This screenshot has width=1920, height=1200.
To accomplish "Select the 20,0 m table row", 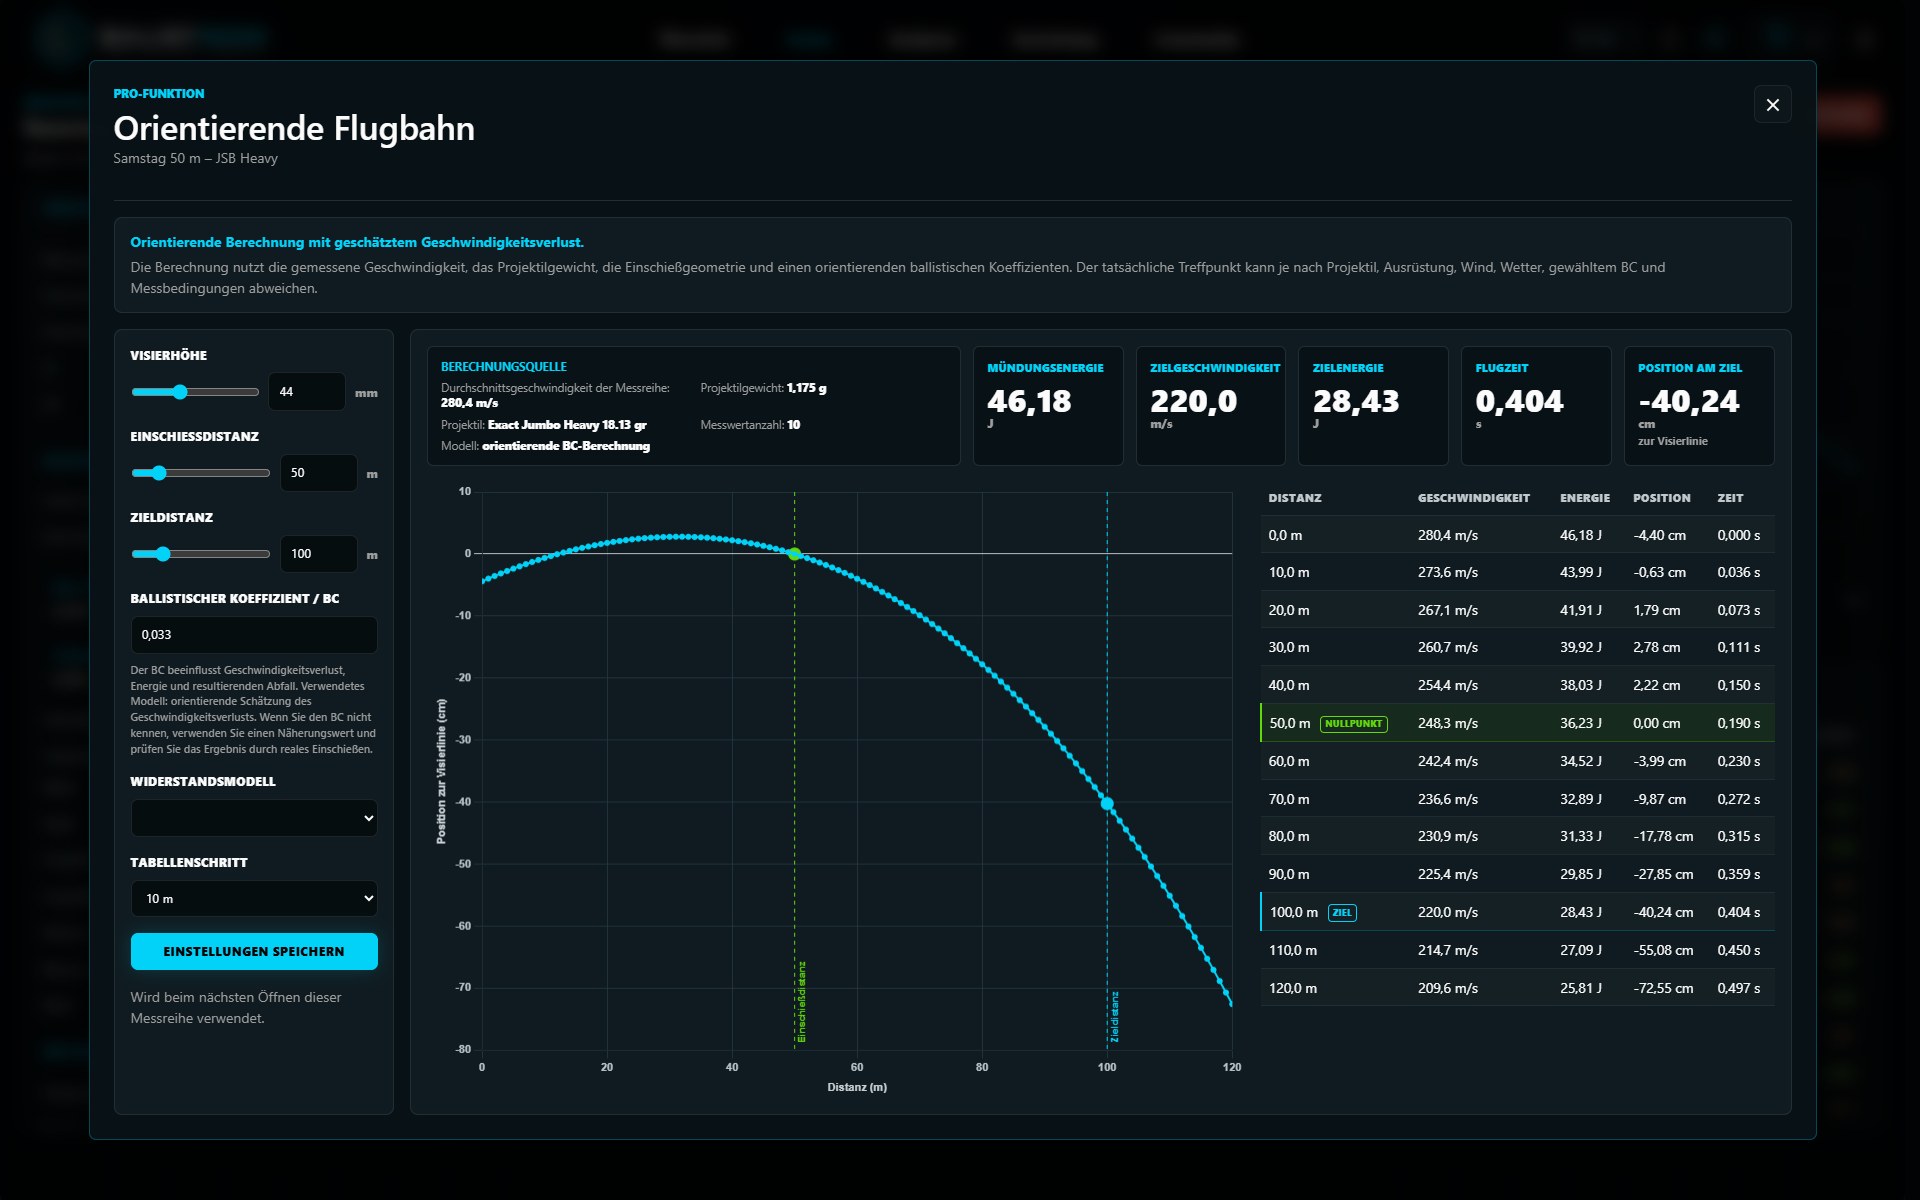I will pos(1517,610).
